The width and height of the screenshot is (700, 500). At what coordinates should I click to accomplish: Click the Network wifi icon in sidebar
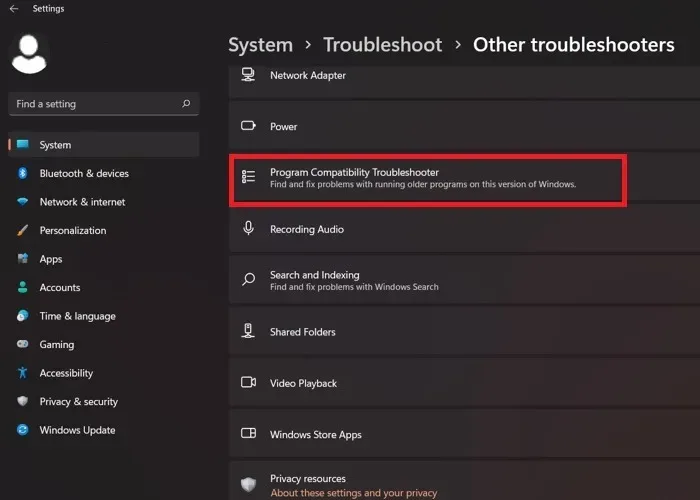pos(22,202)
